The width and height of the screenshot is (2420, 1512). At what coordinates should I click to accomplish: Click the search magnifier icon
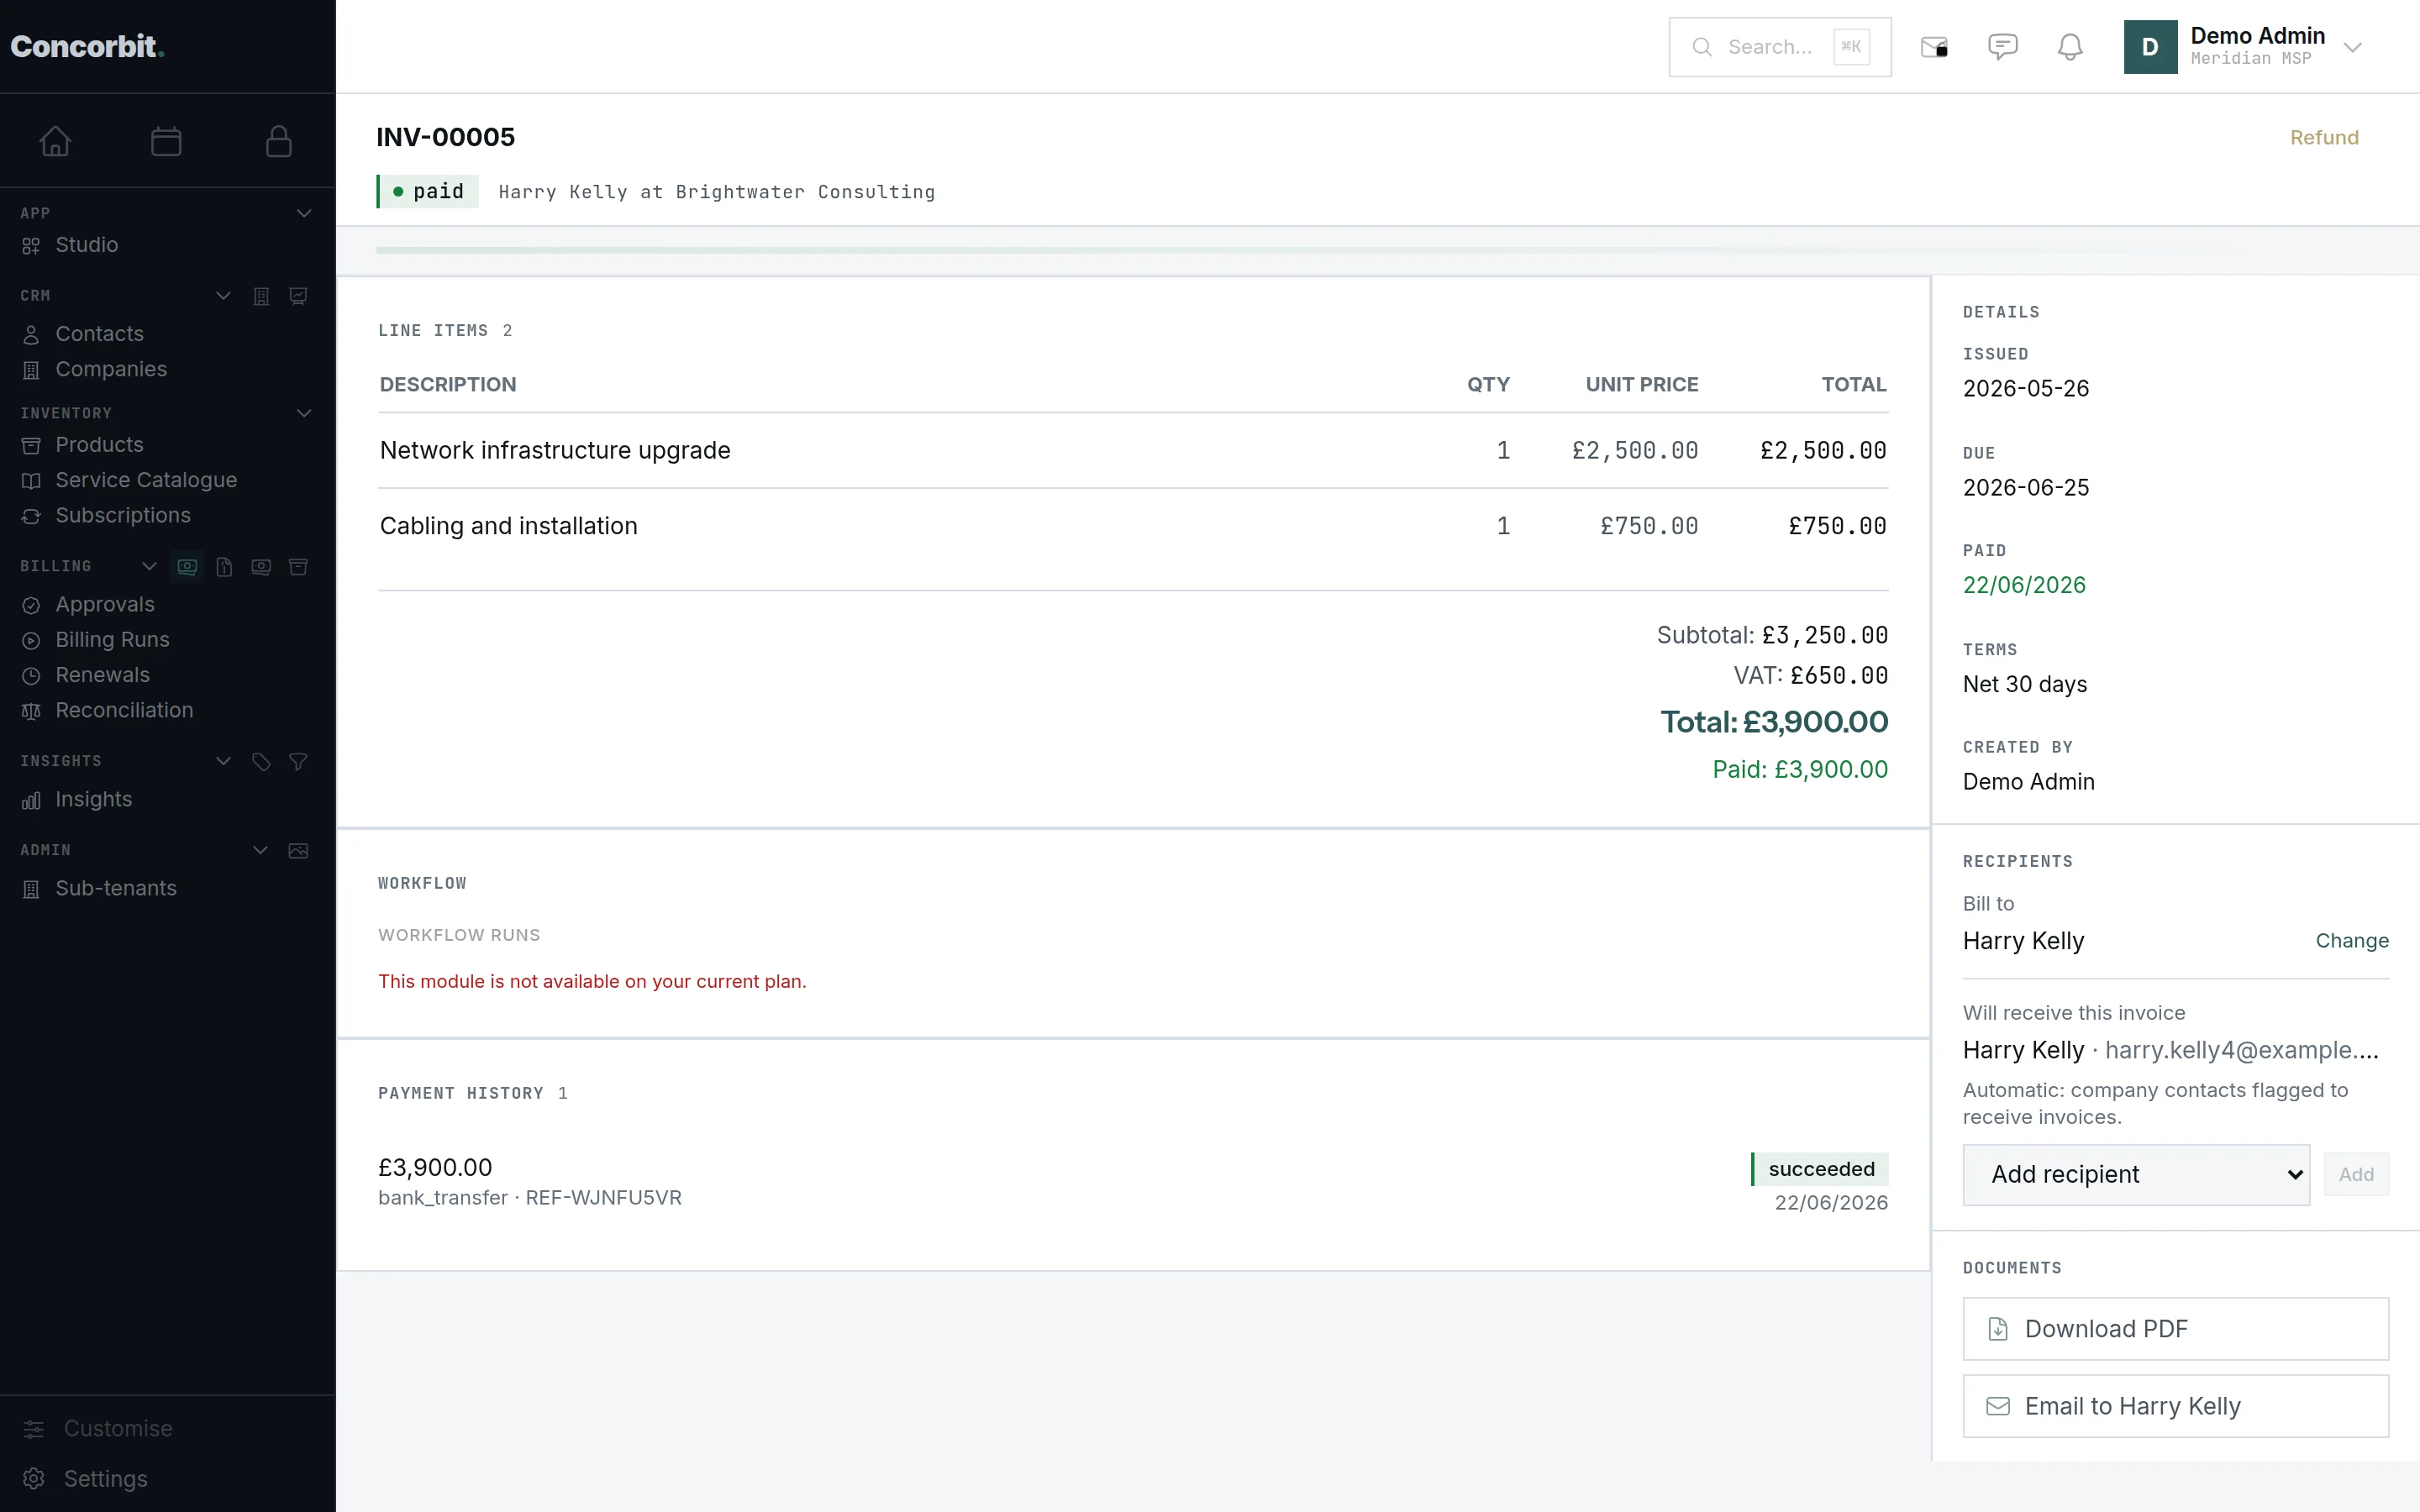coord(1701,47)
